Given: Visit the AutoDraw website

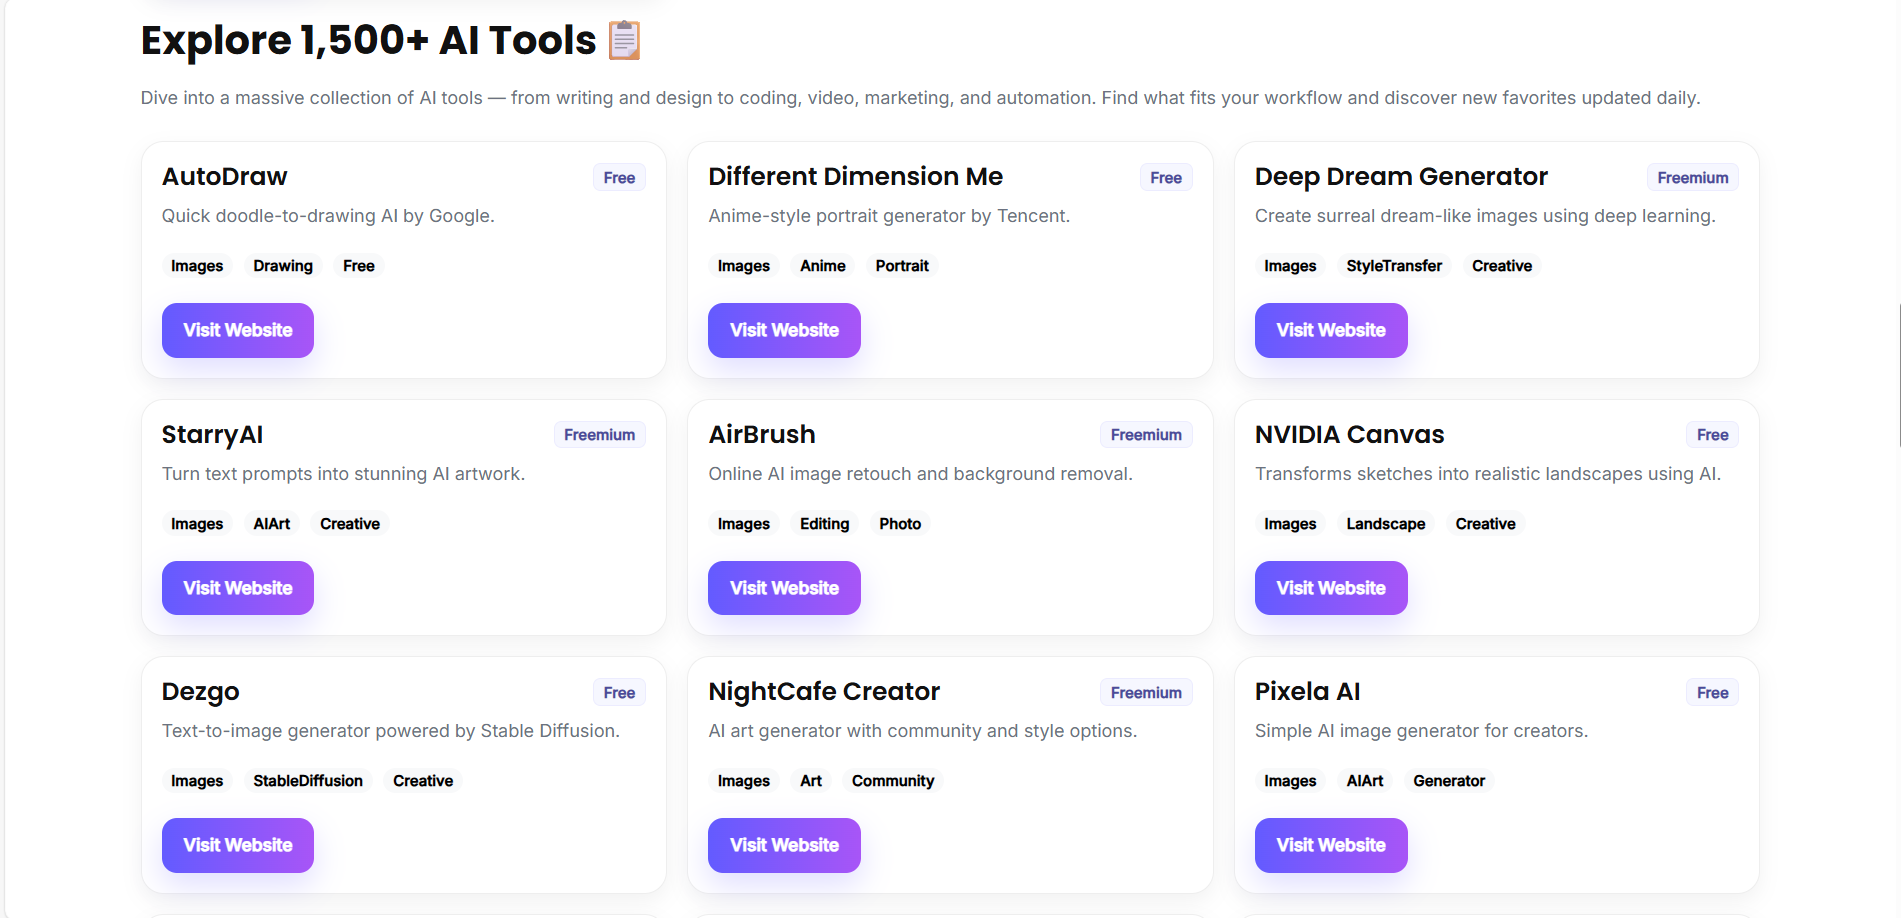Looking at the screenshot, I should [237, 330].
